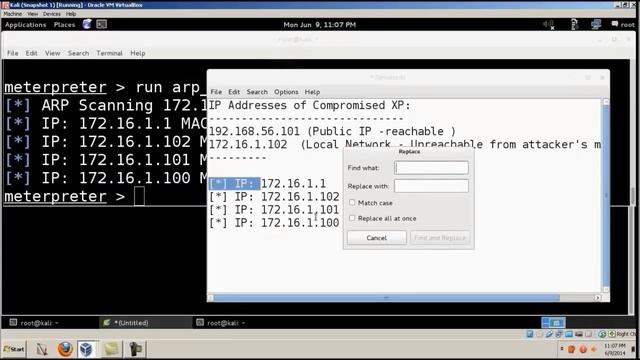640x360 pixels.
Task: Click the Firefox icon in Windows taskbar
Action: click(x=65, y=349)
